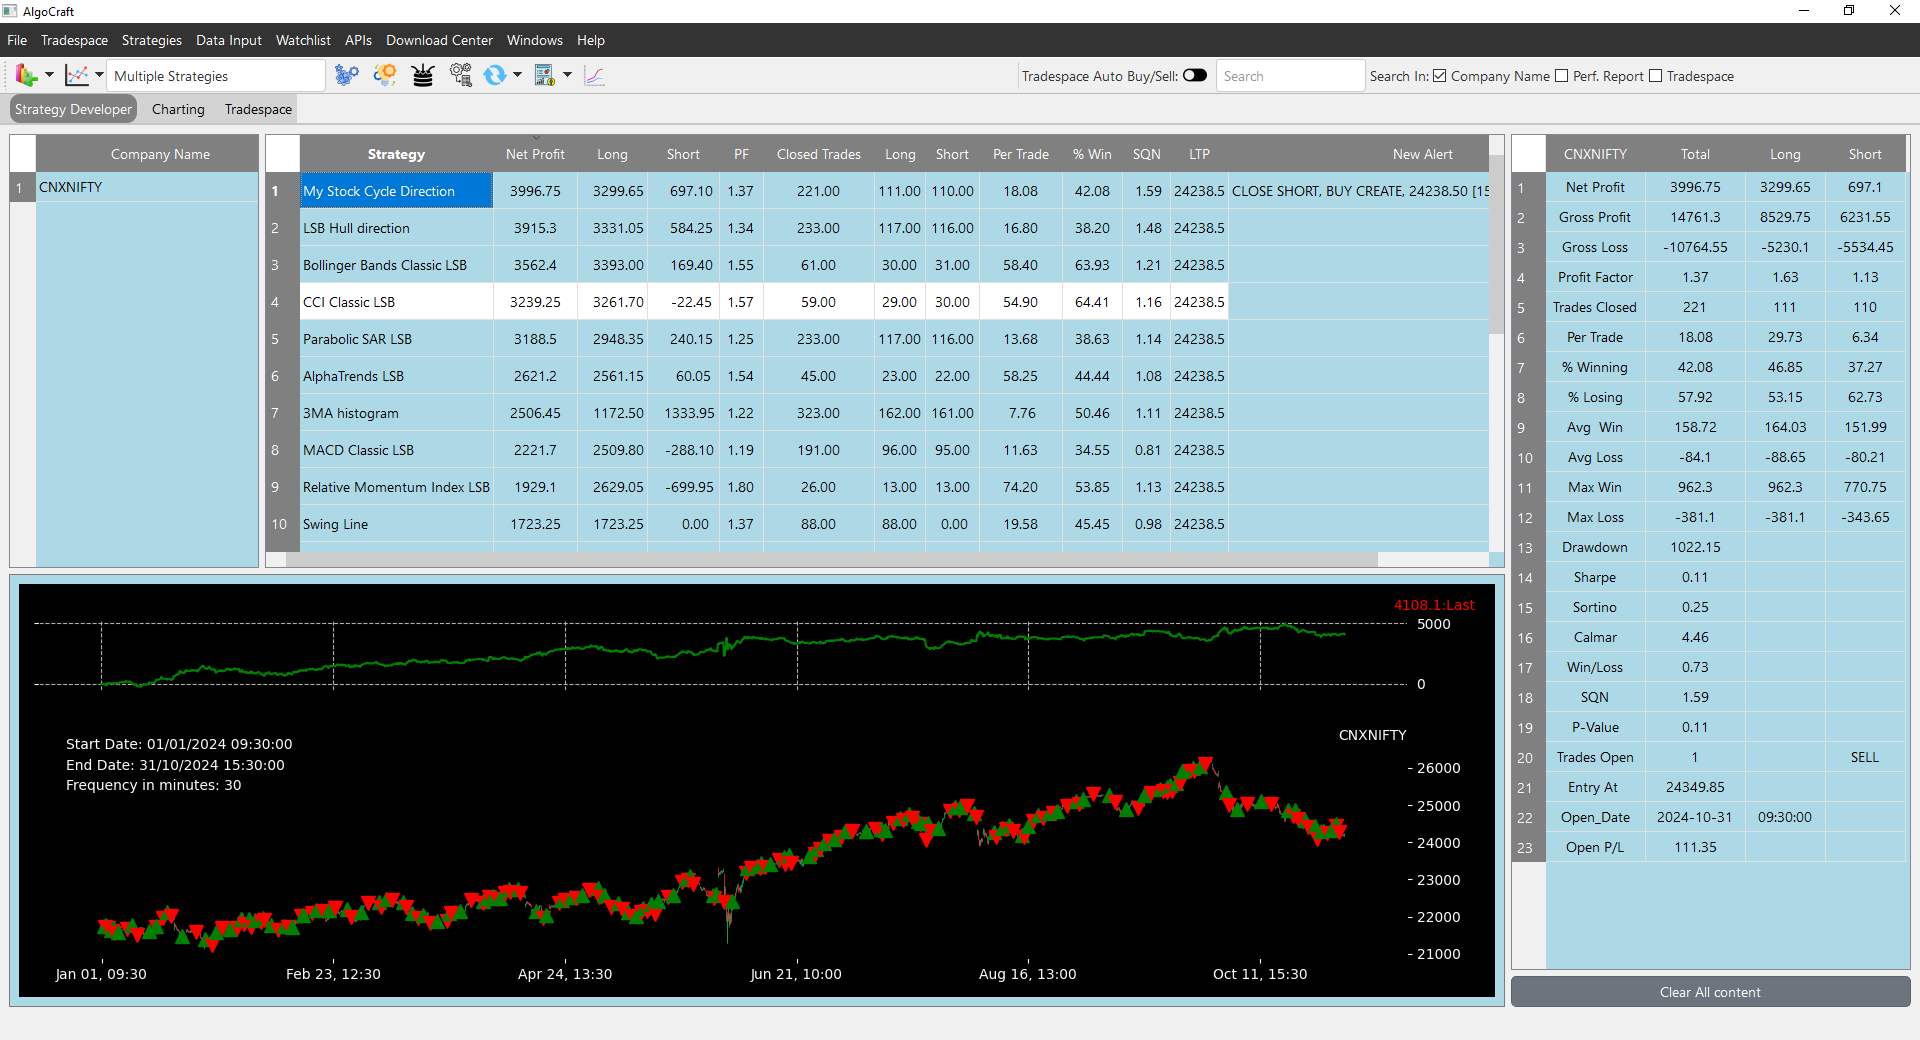Image resolution: width=1920 pixels, height=1040 pixels.
Task: Click the Total column header in stats panel
Action: (1695, 154)
